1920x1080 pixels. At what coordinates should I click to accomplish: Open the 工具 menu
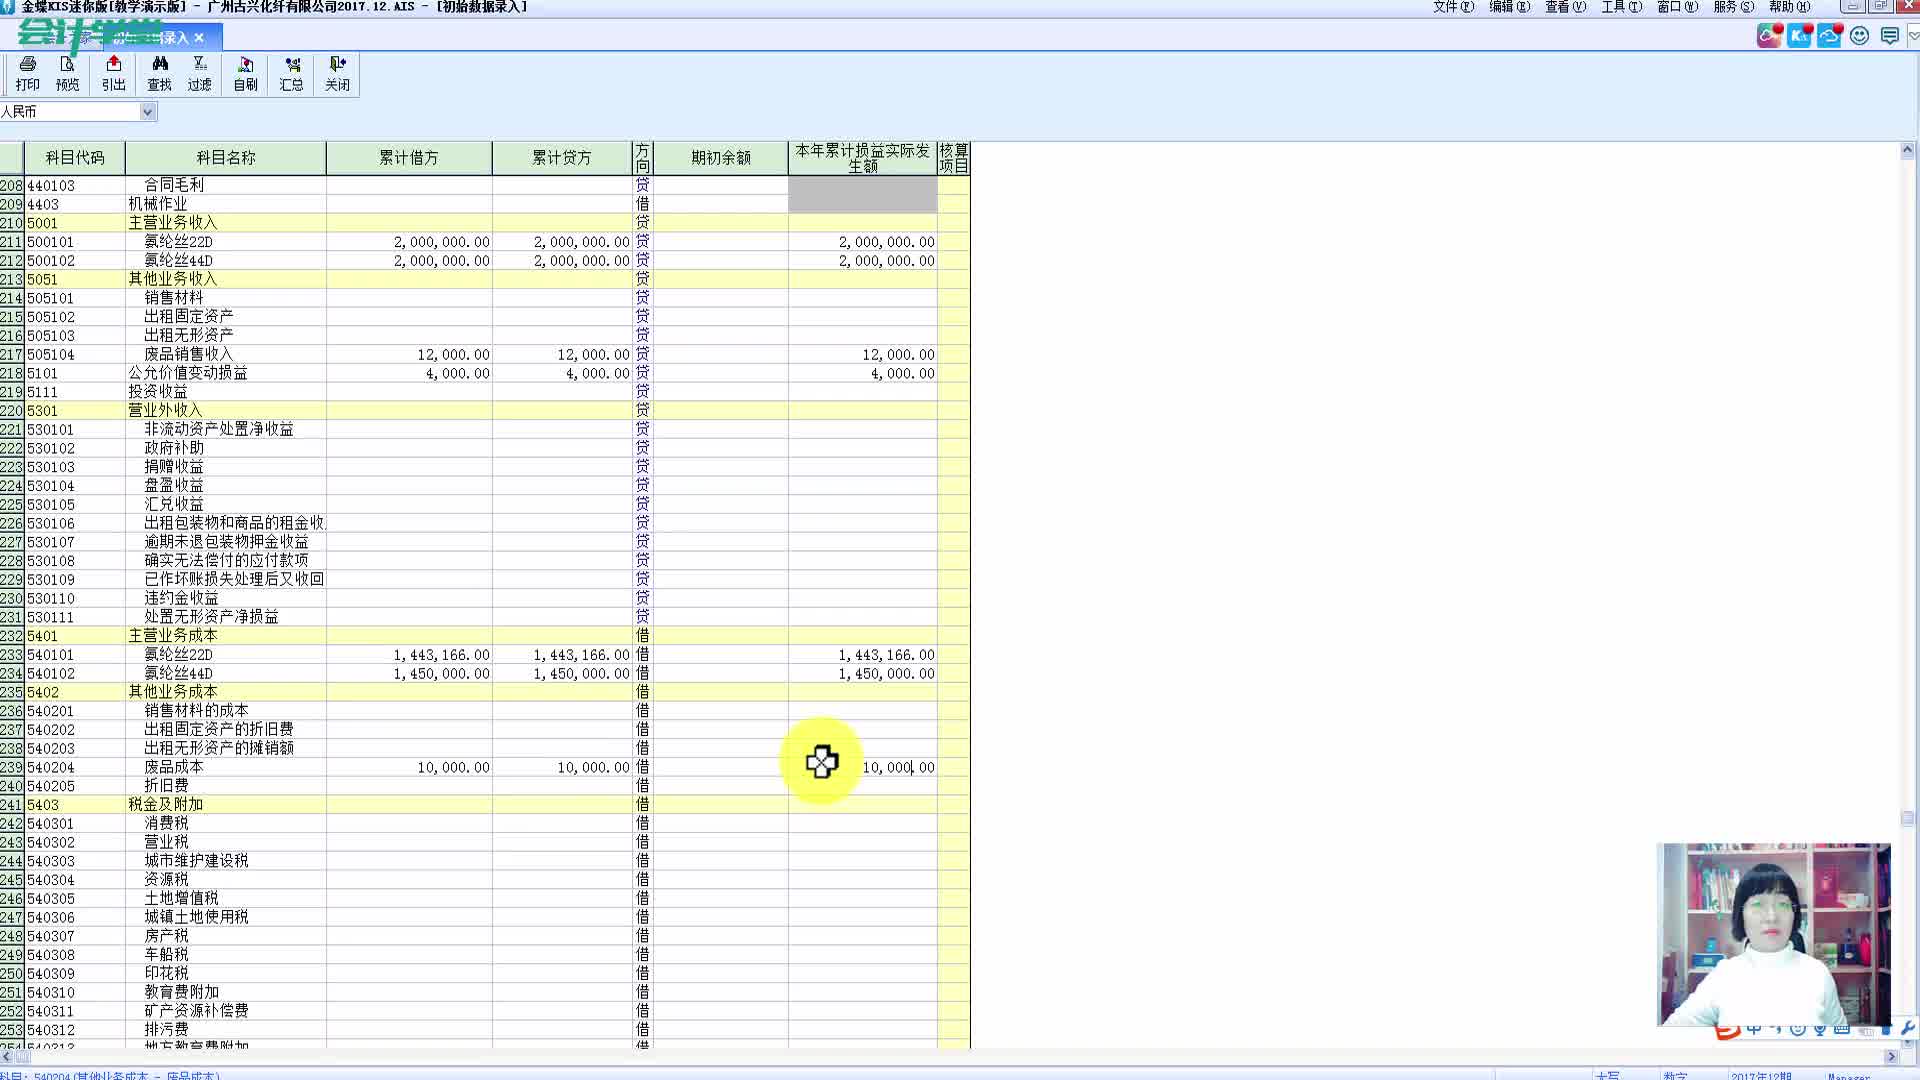click(x=1621, y=7)
